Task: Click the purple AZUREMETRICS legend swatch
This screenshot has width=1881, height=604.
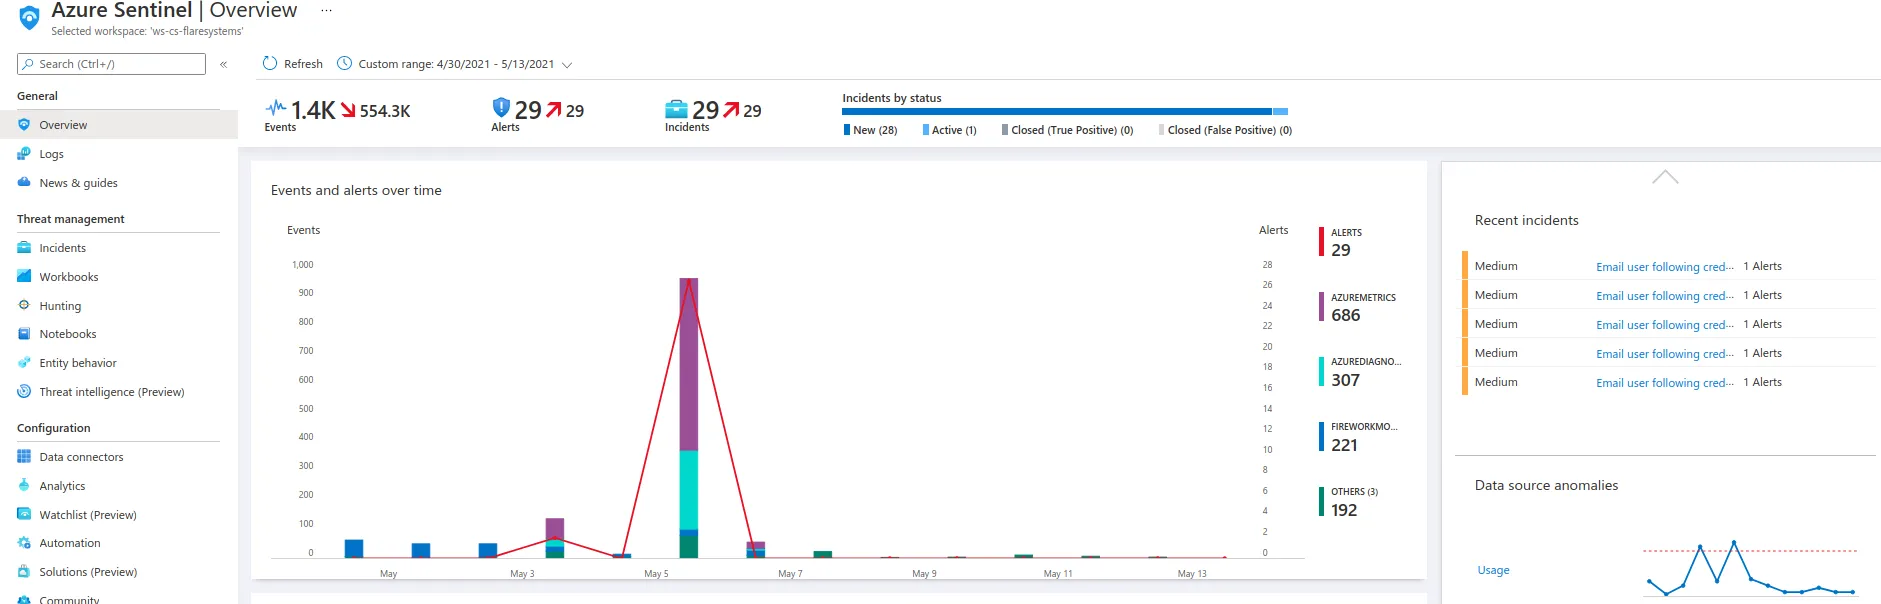Action: click(x=1321, y=307)
